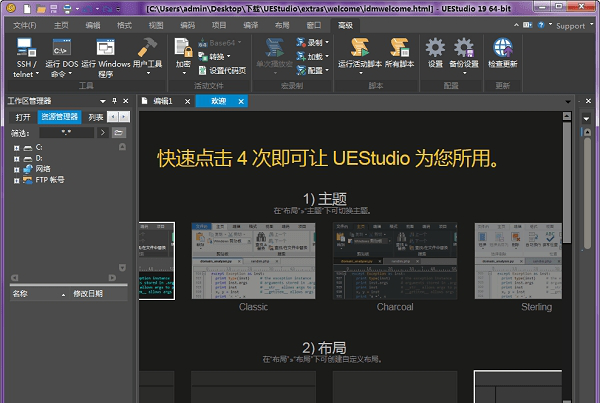The image size is (600, 419).
Task: Click set code page (设置代码页)
Action: pos(222,70)
